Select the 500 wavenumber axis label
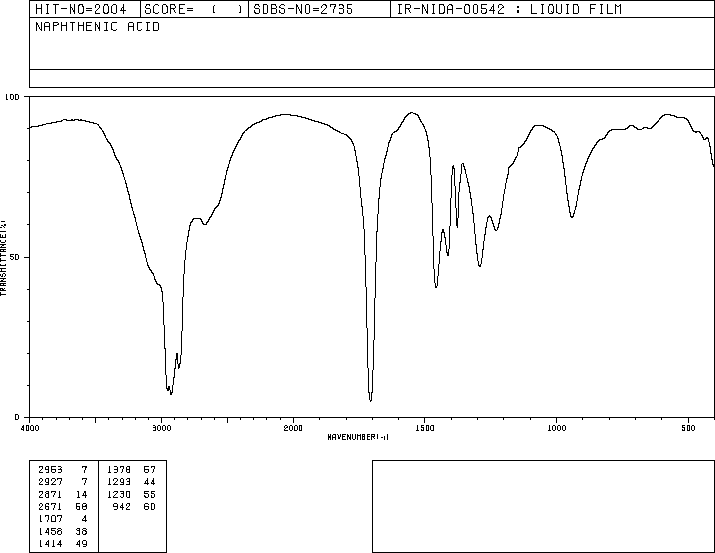The width and height of the screenshot is (715, 553). tap(688, 428)
